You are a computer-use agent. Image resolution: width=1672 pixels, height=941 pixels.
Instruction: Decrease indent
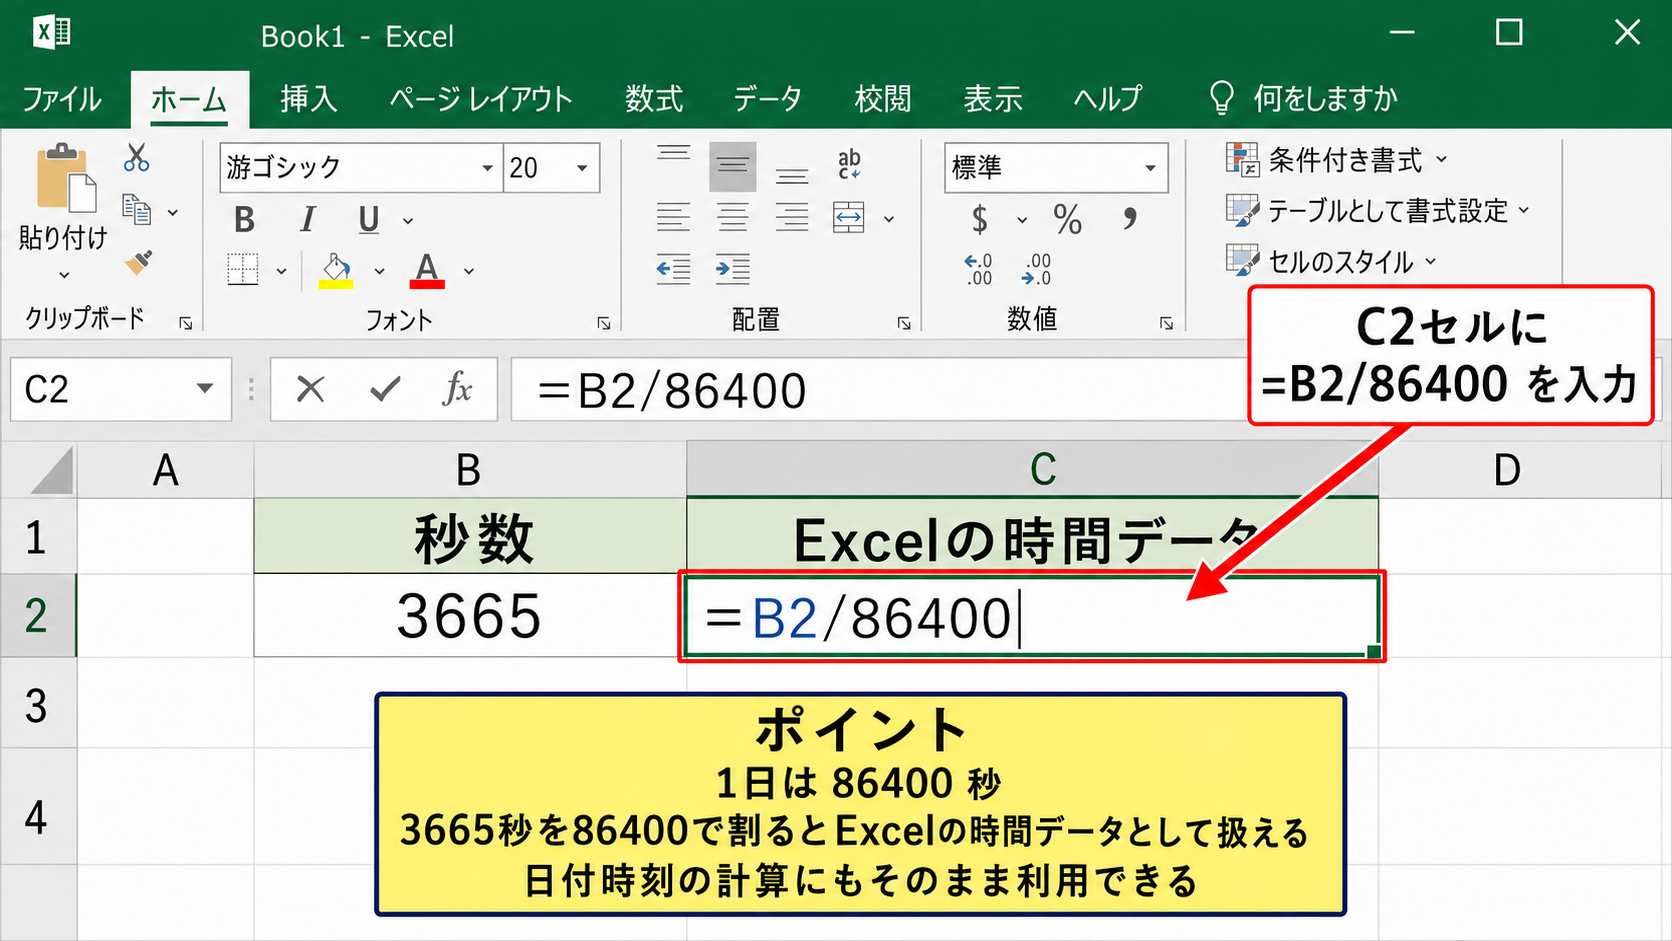click(x=673, y=269)
